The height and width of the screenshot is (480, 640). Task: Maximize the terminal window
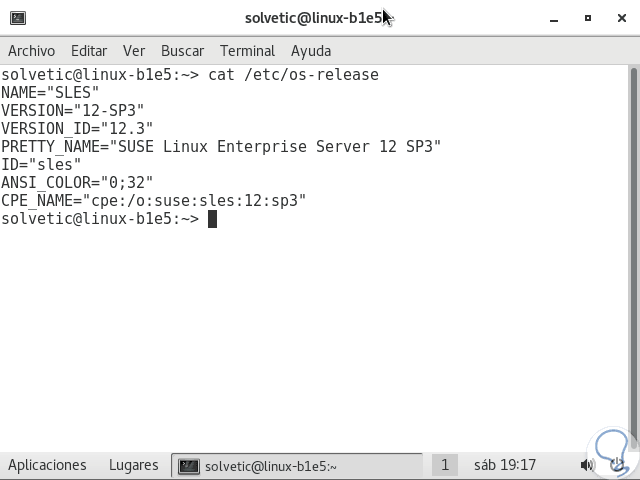[588, 18]
